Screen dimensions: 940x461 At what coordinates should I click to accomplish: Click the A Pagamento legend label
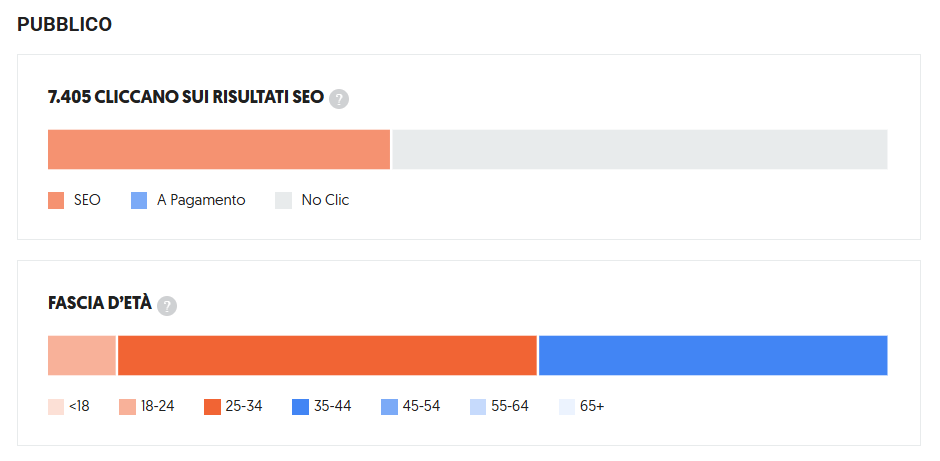pos(201,201)
